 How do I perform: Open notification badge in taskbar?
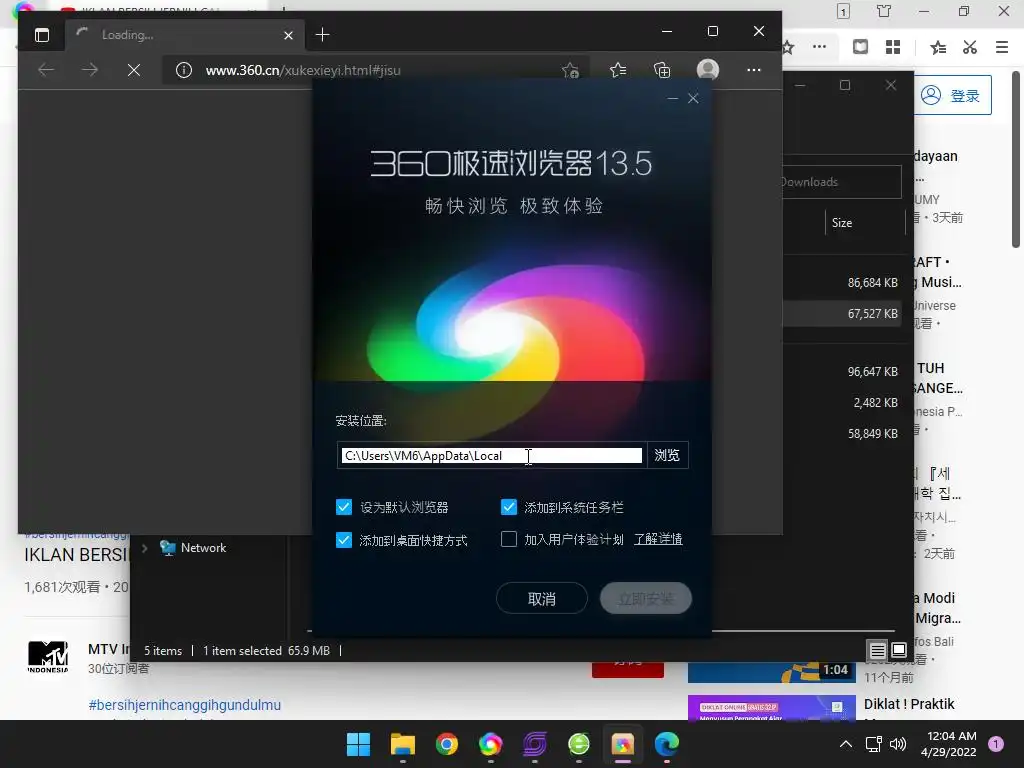[996, 744]
